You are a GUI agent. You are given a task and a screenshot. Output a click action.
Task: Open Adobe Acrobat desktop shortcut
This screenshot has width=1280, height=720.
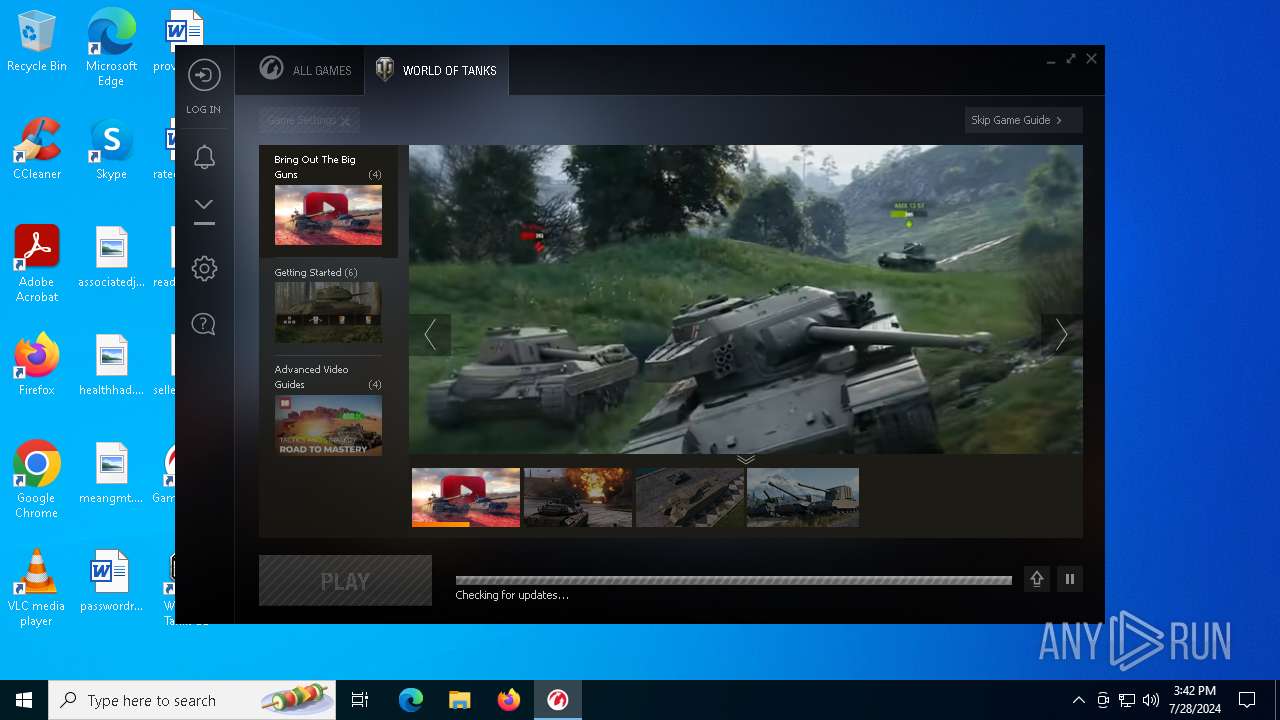pyautogui.click(x=37, y=264)
